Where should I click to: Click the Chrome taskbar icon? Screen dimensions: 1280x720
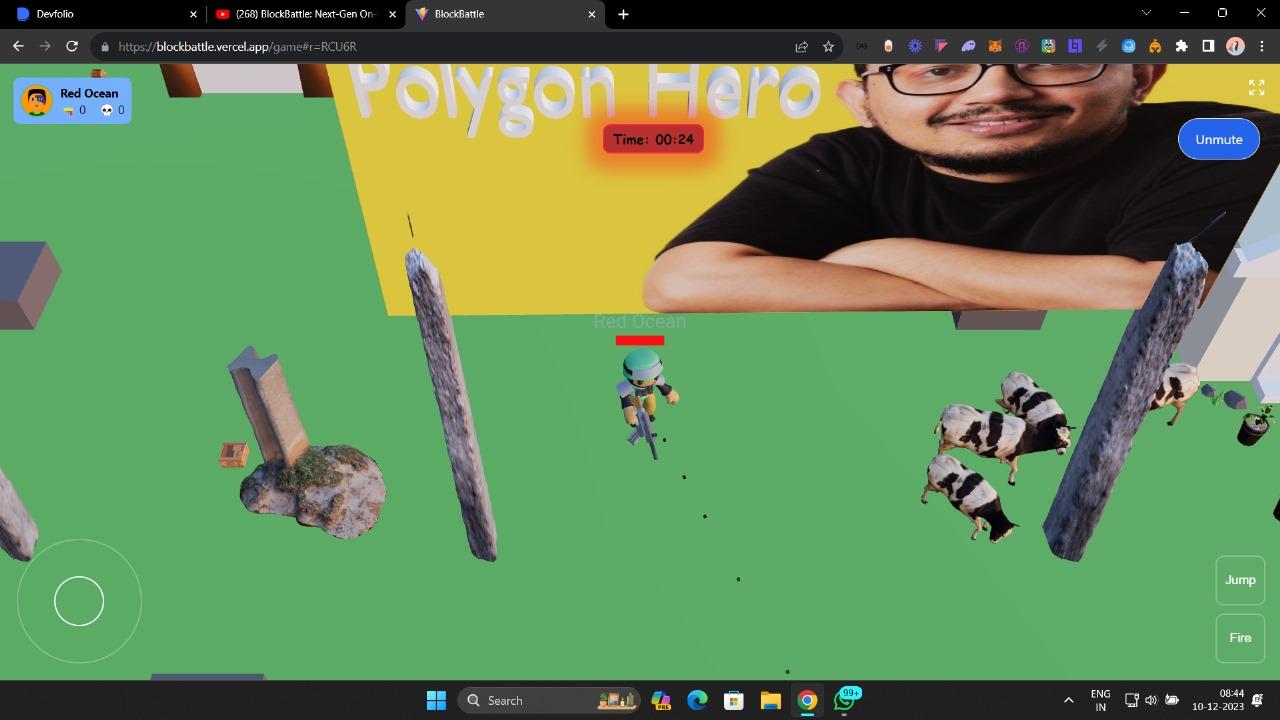click(807, 700)
